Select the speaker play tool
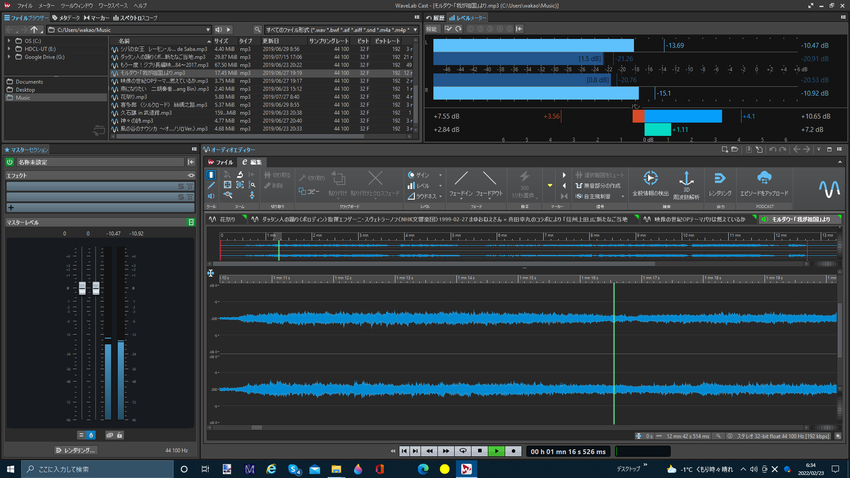This screenshot has height=478, width=850. click(211, 196)
